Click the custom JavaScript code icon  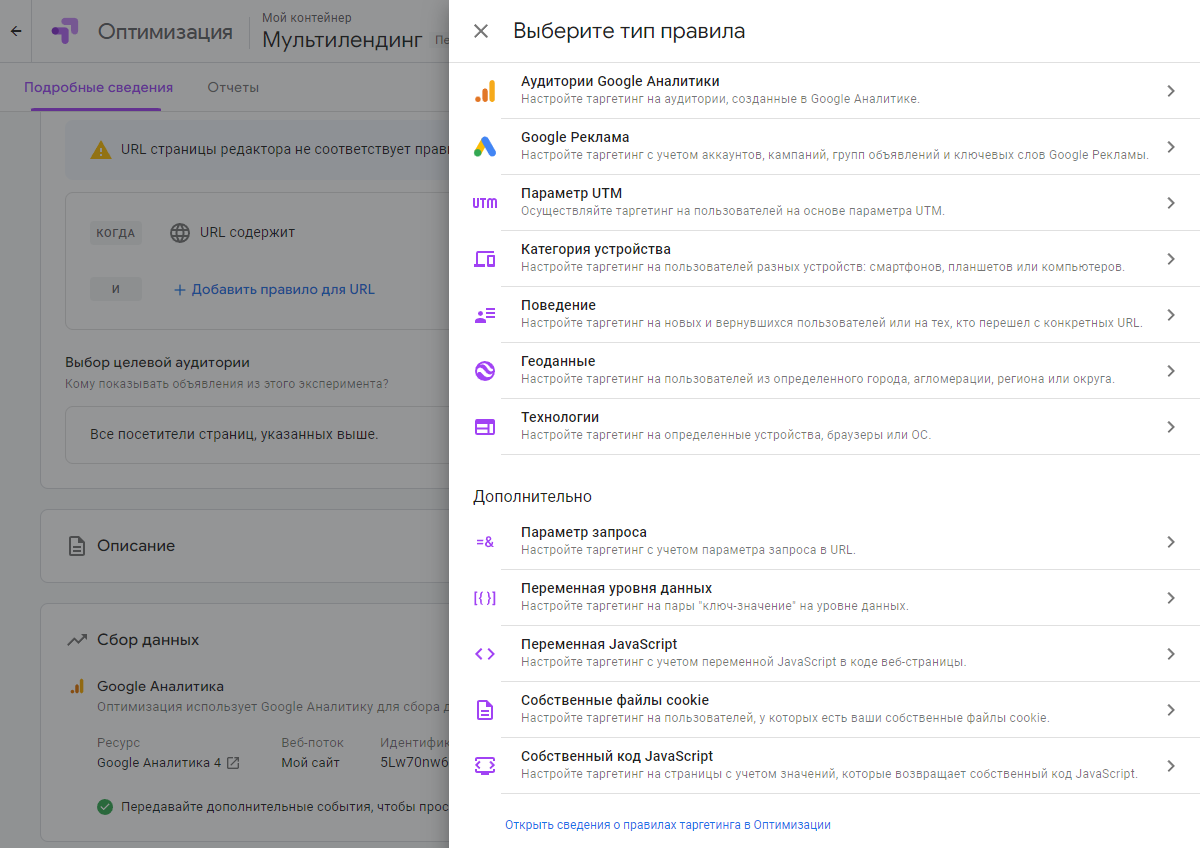point(485,766)
